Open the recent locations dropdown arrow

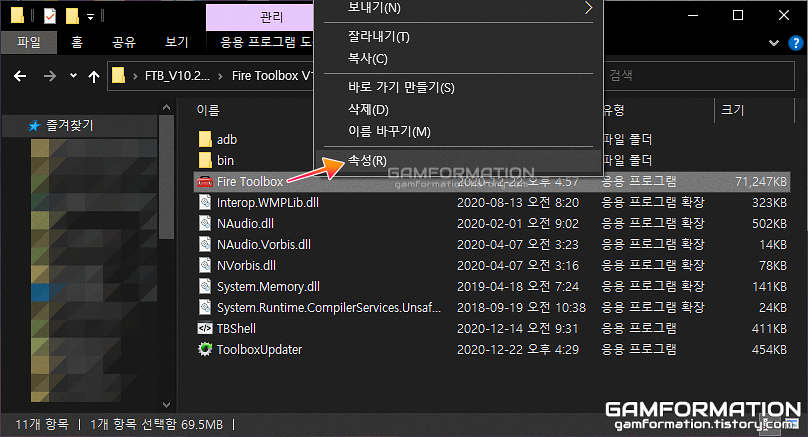coord(73,76)
